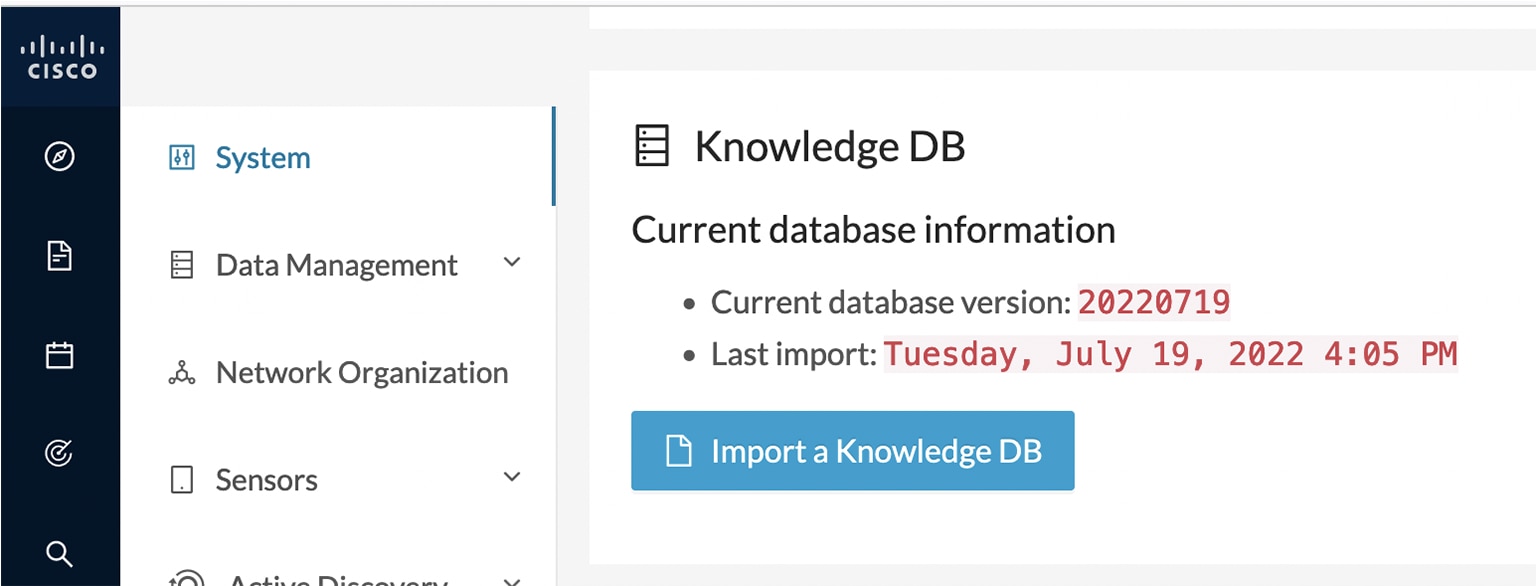Open the Reports document icon

point(60,256)
